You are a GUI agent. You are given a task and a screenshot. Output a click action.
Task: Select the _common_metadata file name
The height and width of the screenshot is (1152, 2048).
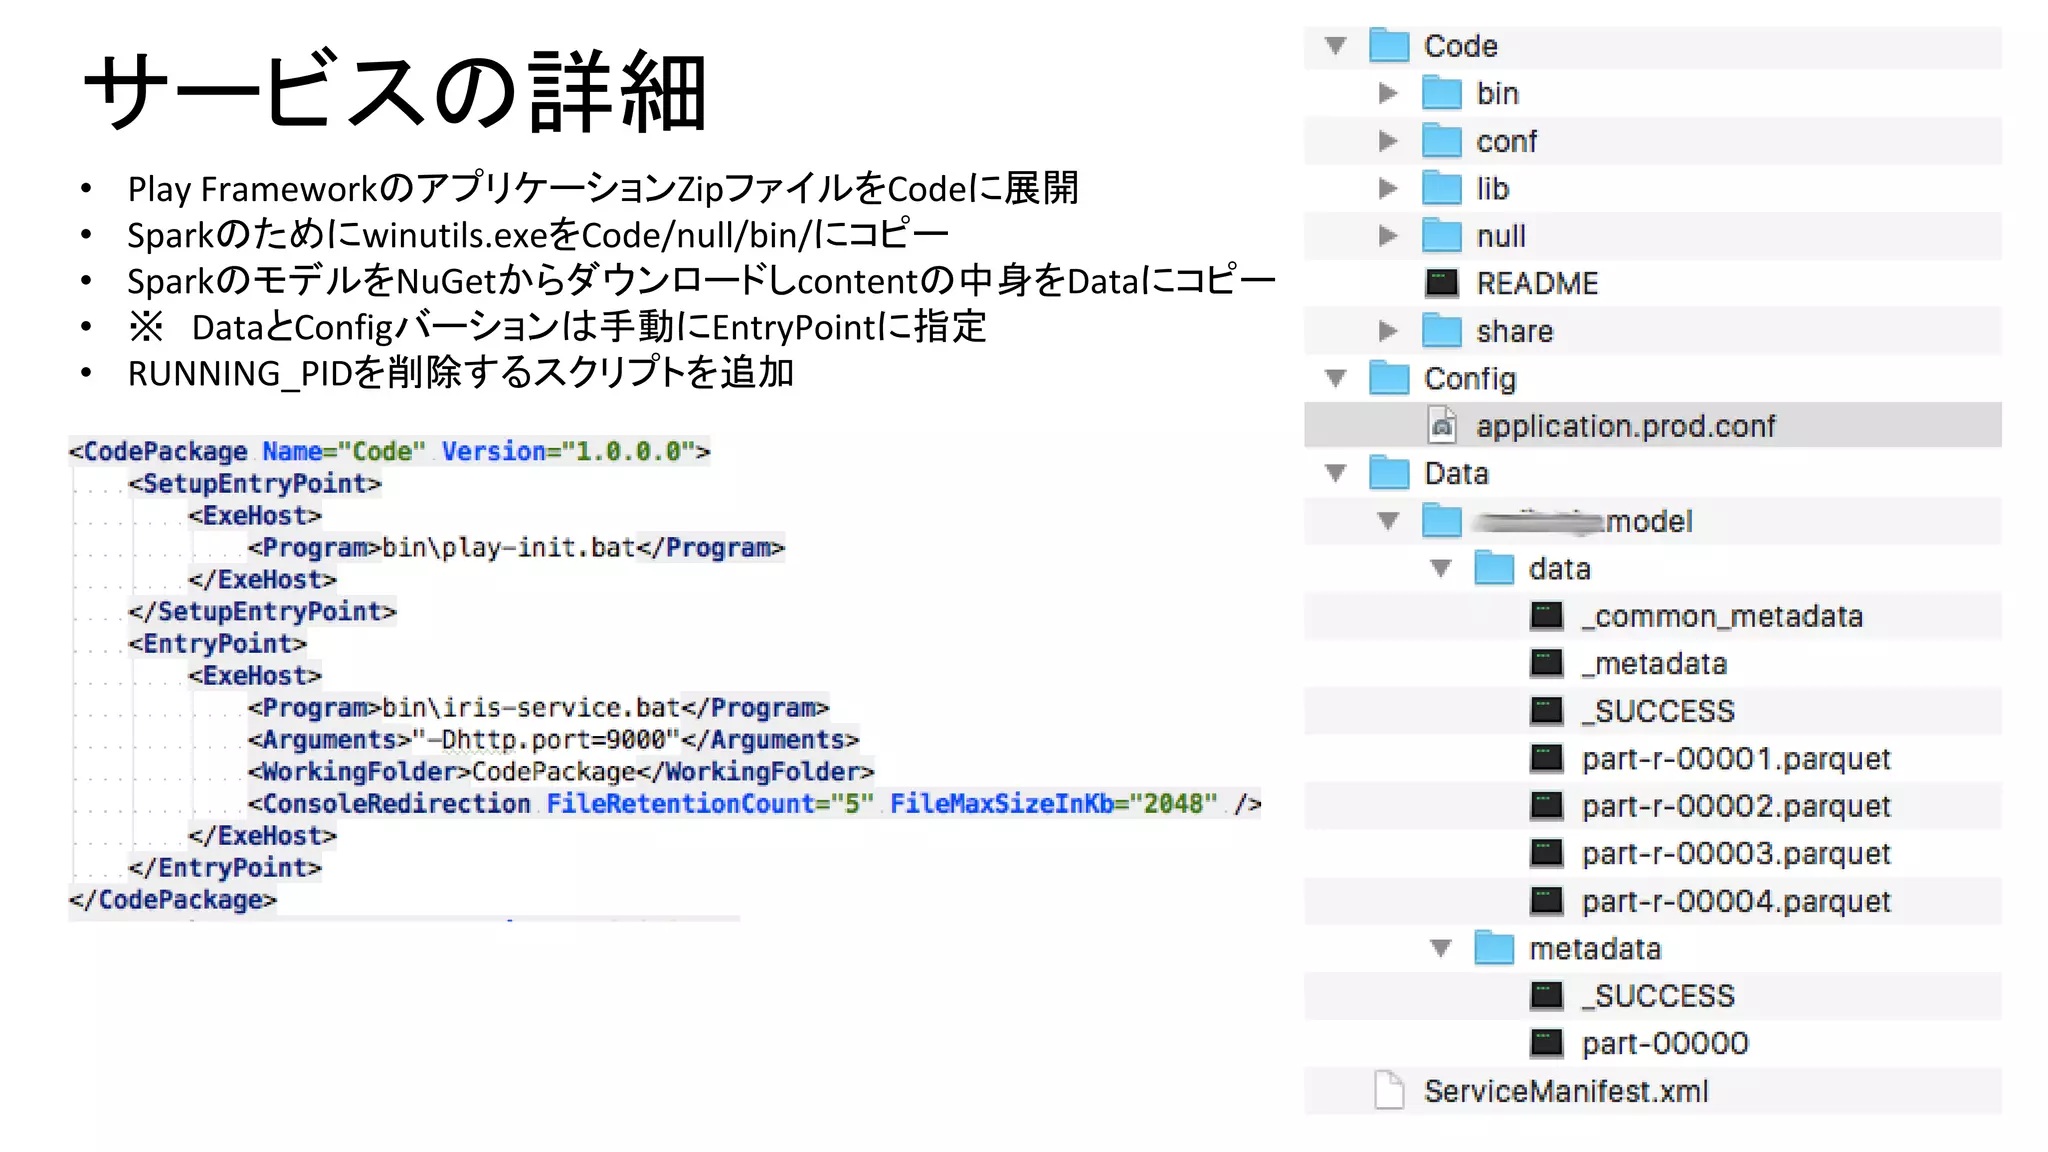point(1722,616)
